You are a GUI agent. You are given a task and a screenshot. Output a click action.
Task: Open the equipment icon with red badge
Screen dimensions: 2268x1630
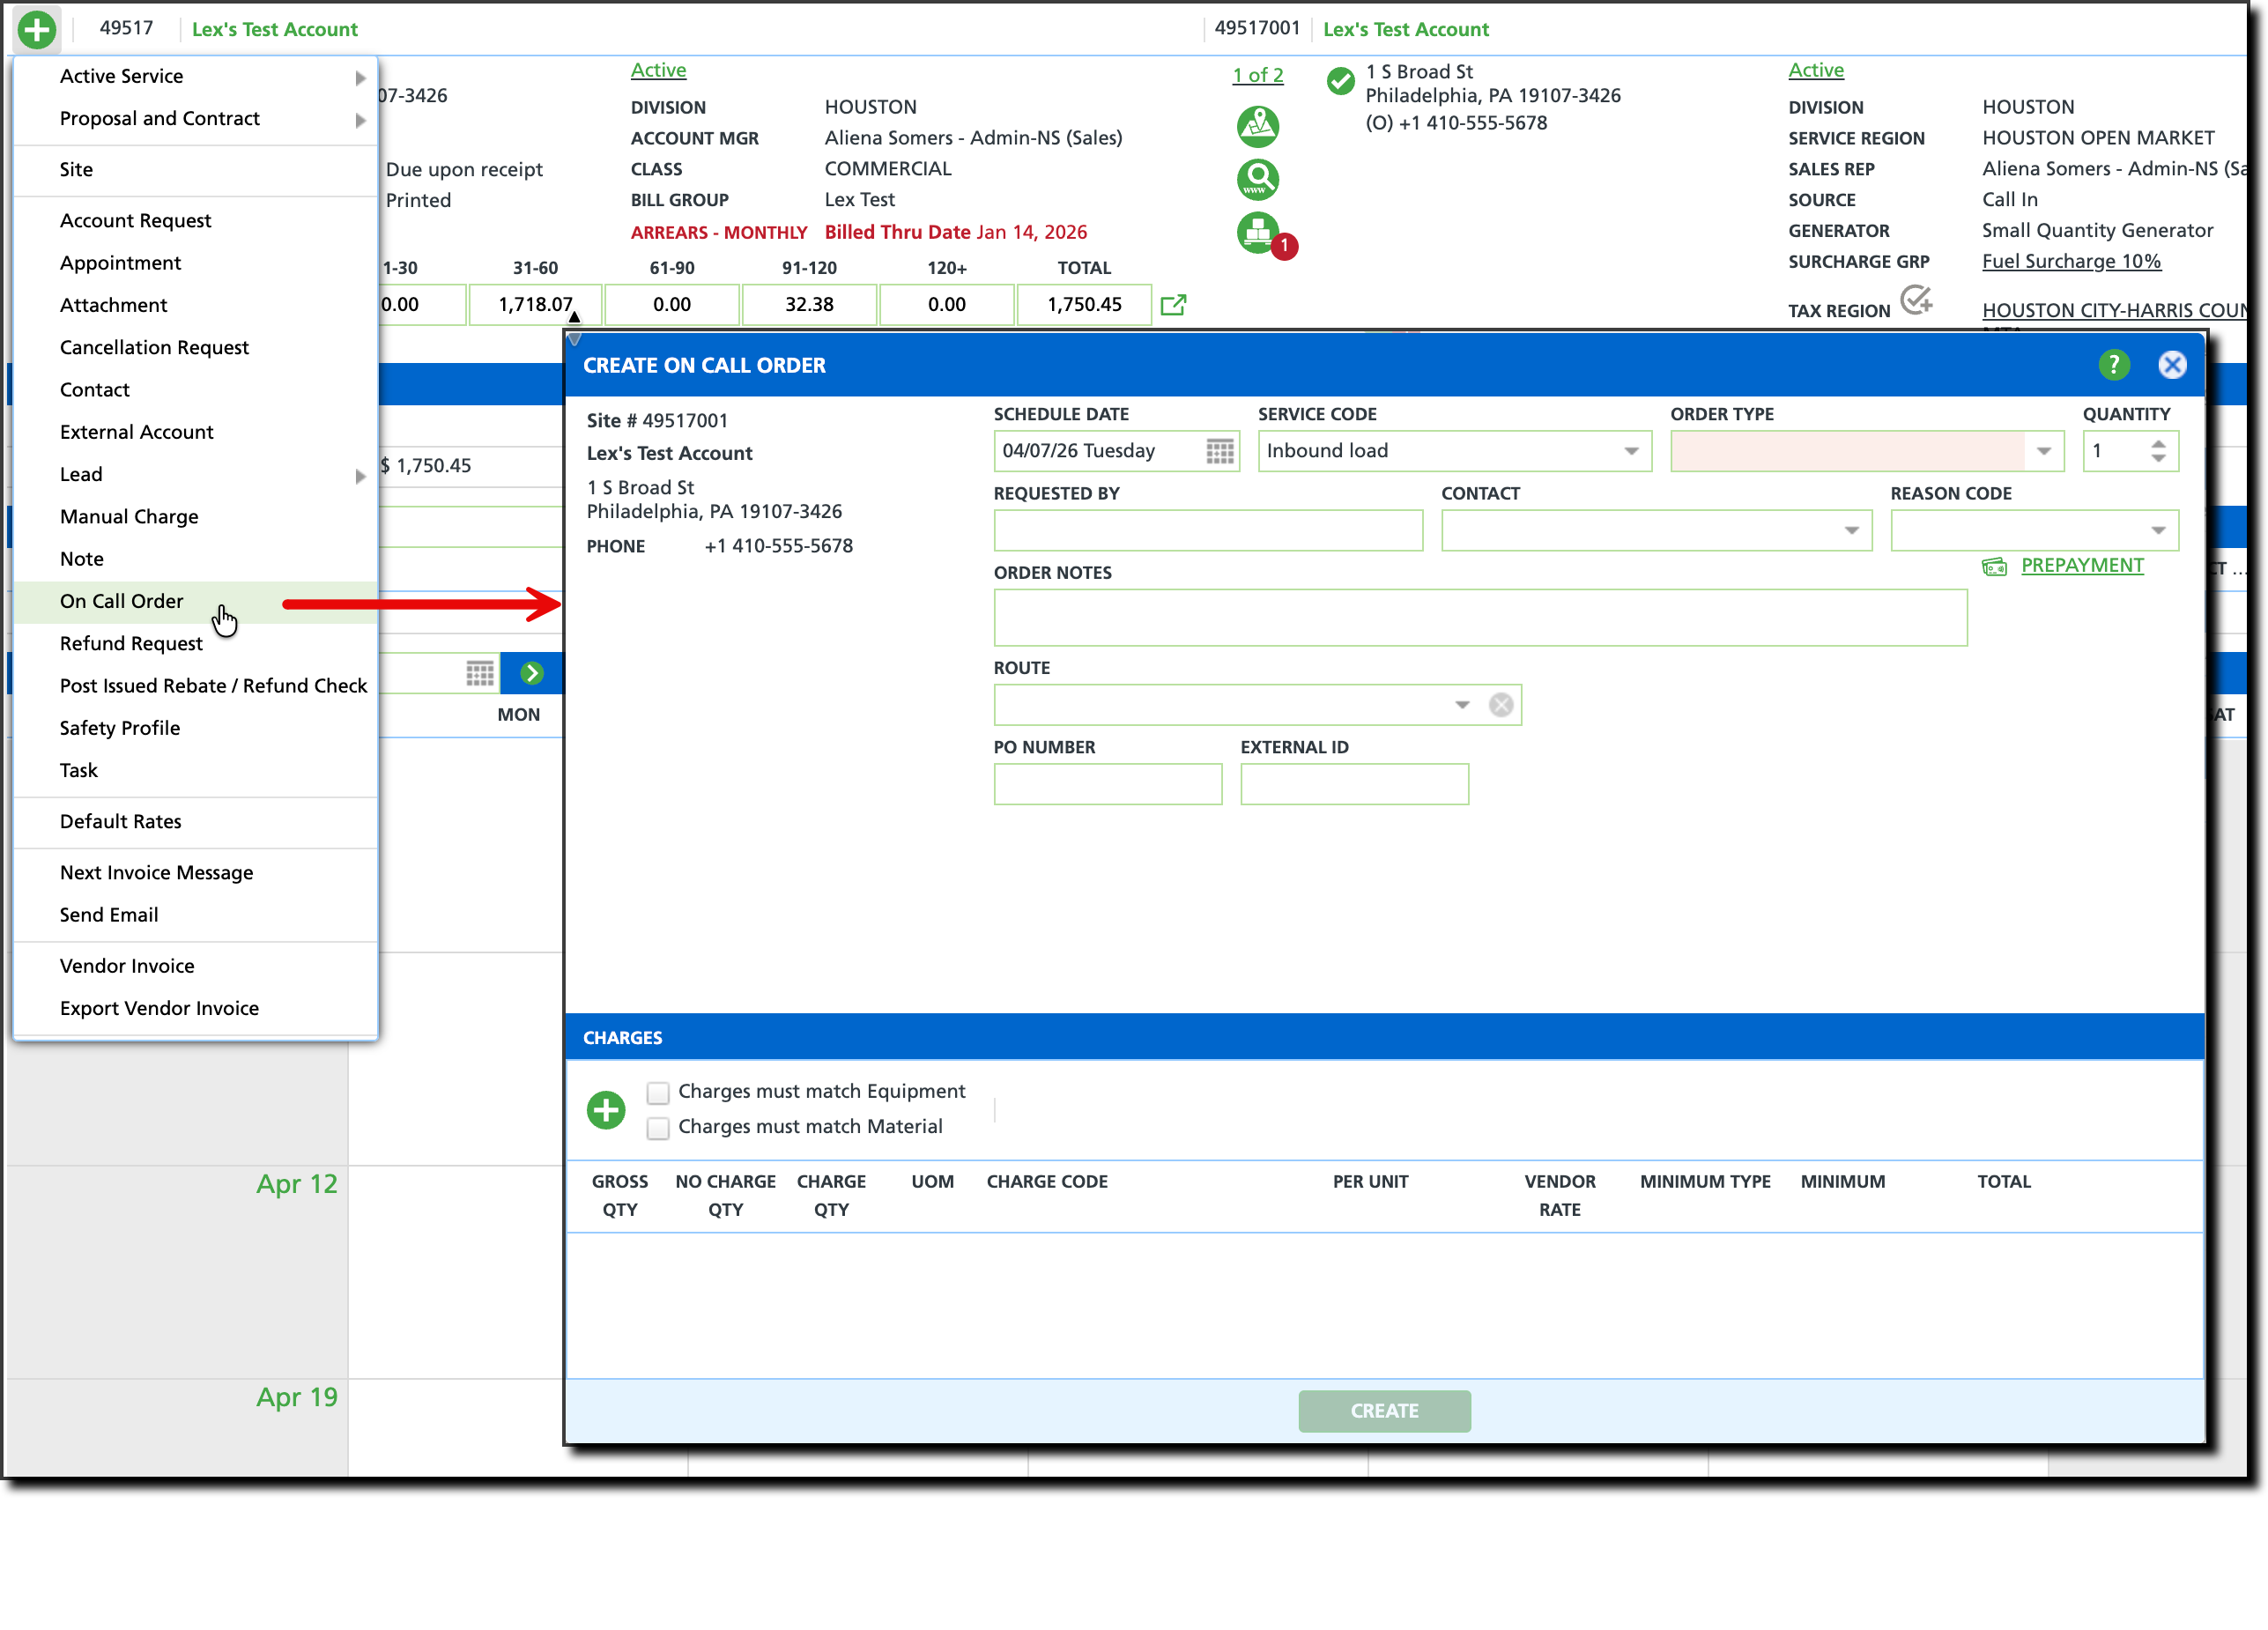[x=1259, y=233]
